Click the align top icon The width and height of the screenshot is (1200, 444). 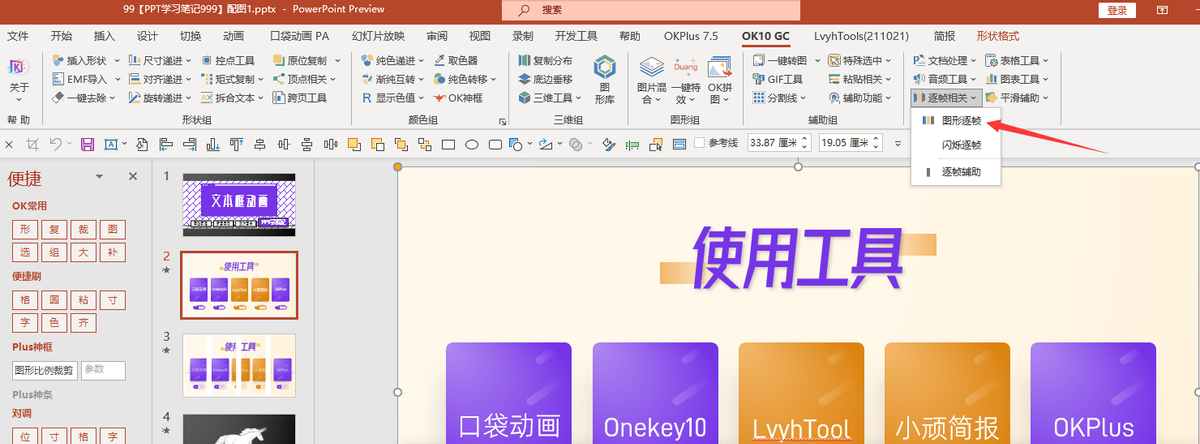click(x=236, y=144)
